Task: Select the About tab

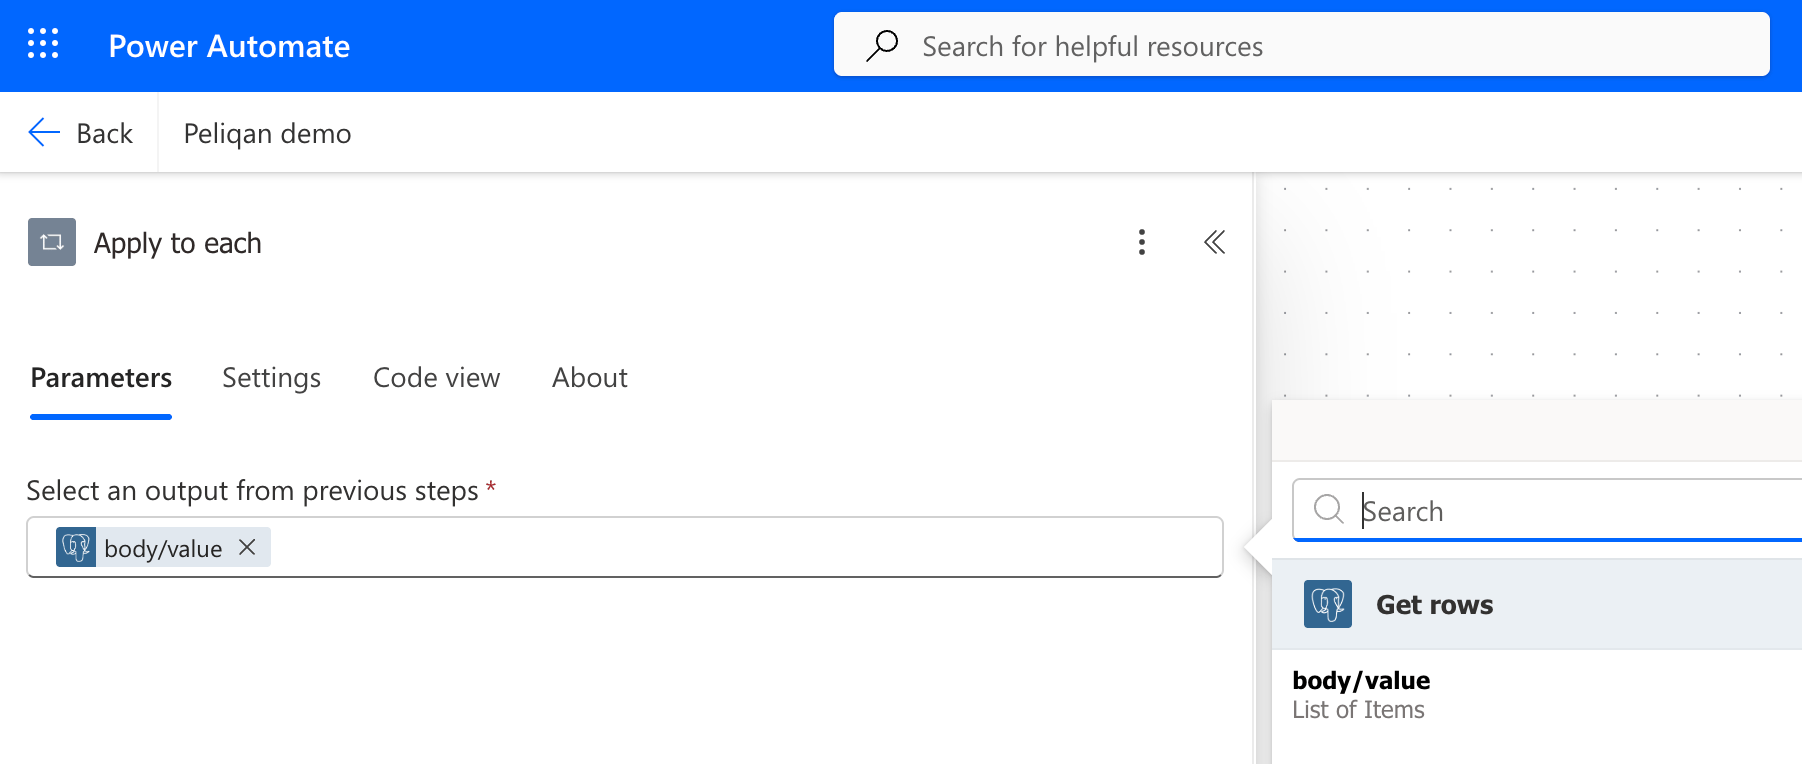Action: pyautogui.click(x=590, y=378)
